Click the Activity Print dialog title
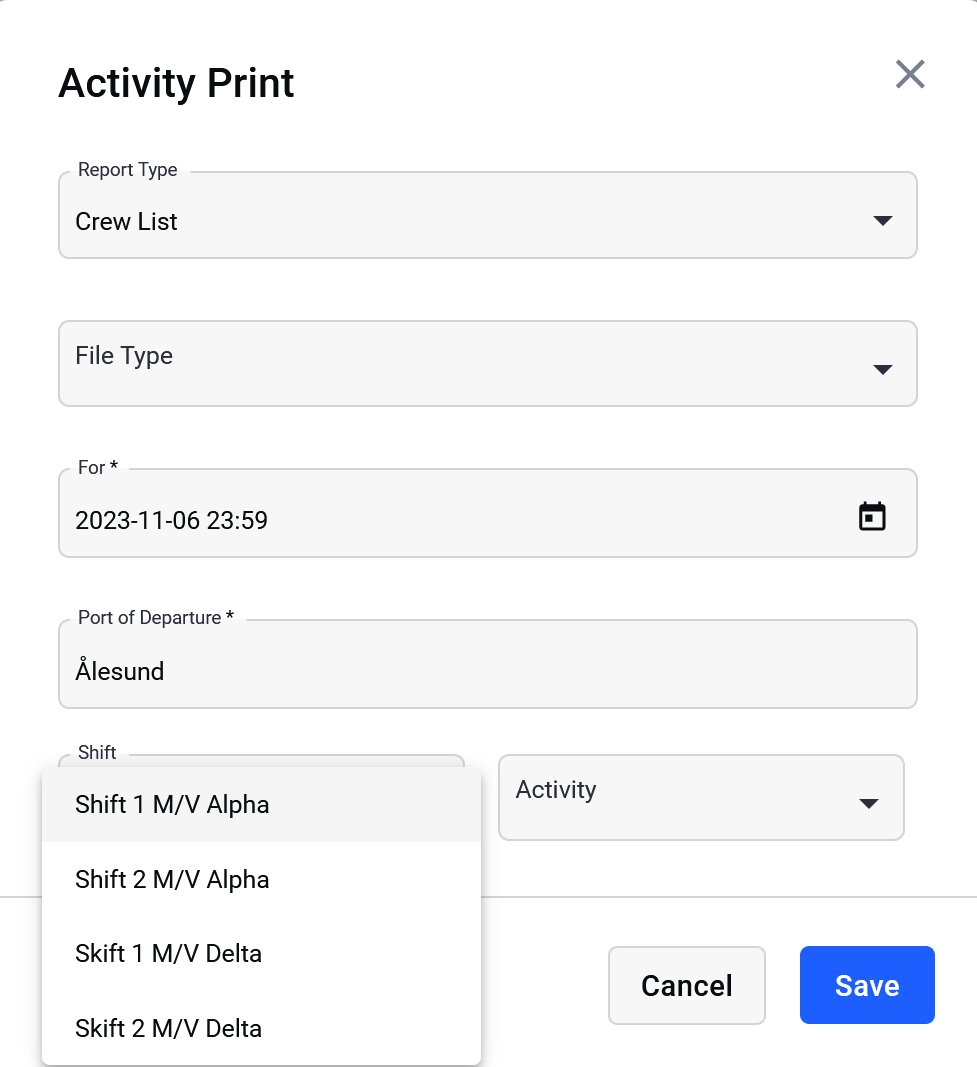The height and width of the screenshot is (1067, 977). click(x=176, y=84)
